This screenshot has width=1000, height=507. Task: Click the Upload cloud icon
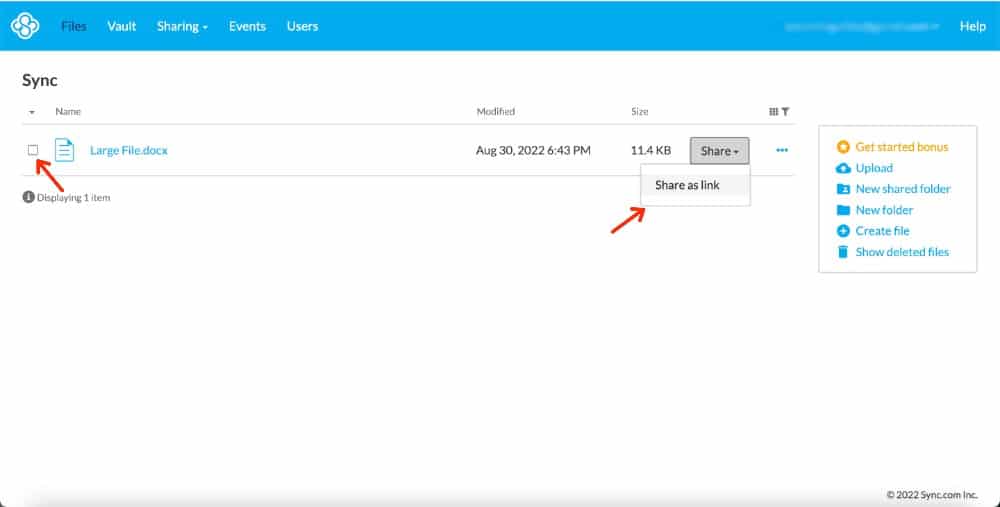(x=843, y=168)
